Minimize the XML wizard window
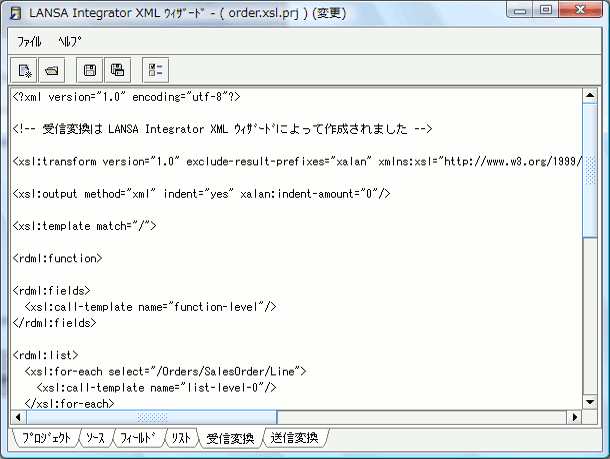 pos(520,10)
